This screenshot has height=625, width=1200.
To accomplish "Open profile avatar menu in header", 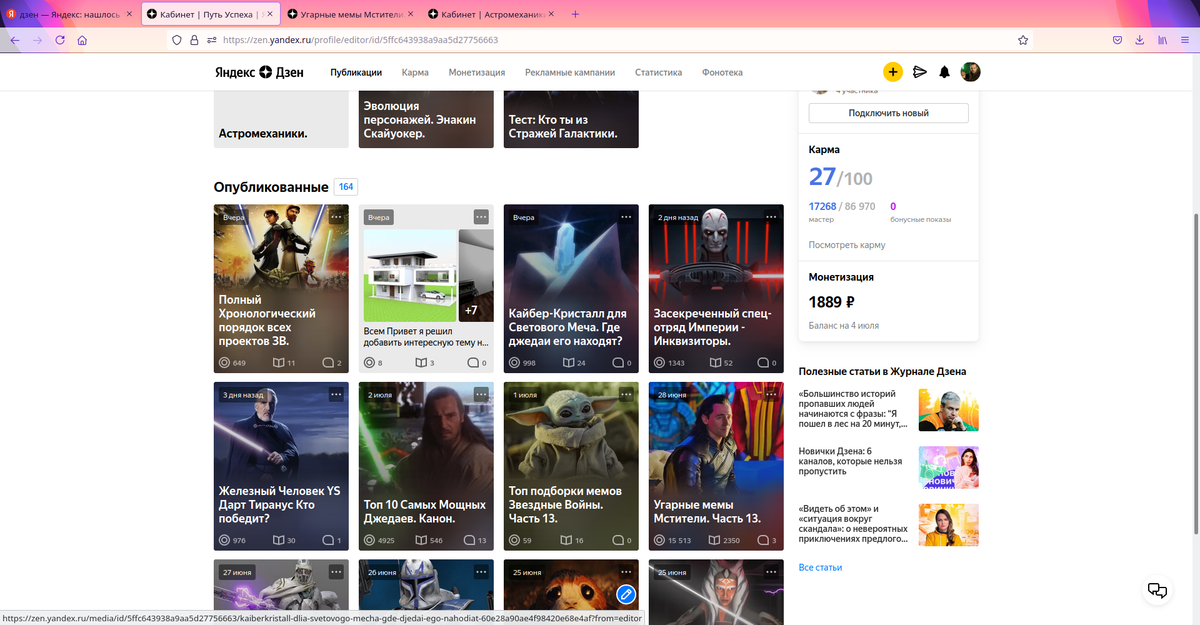I will click(970, 72).
